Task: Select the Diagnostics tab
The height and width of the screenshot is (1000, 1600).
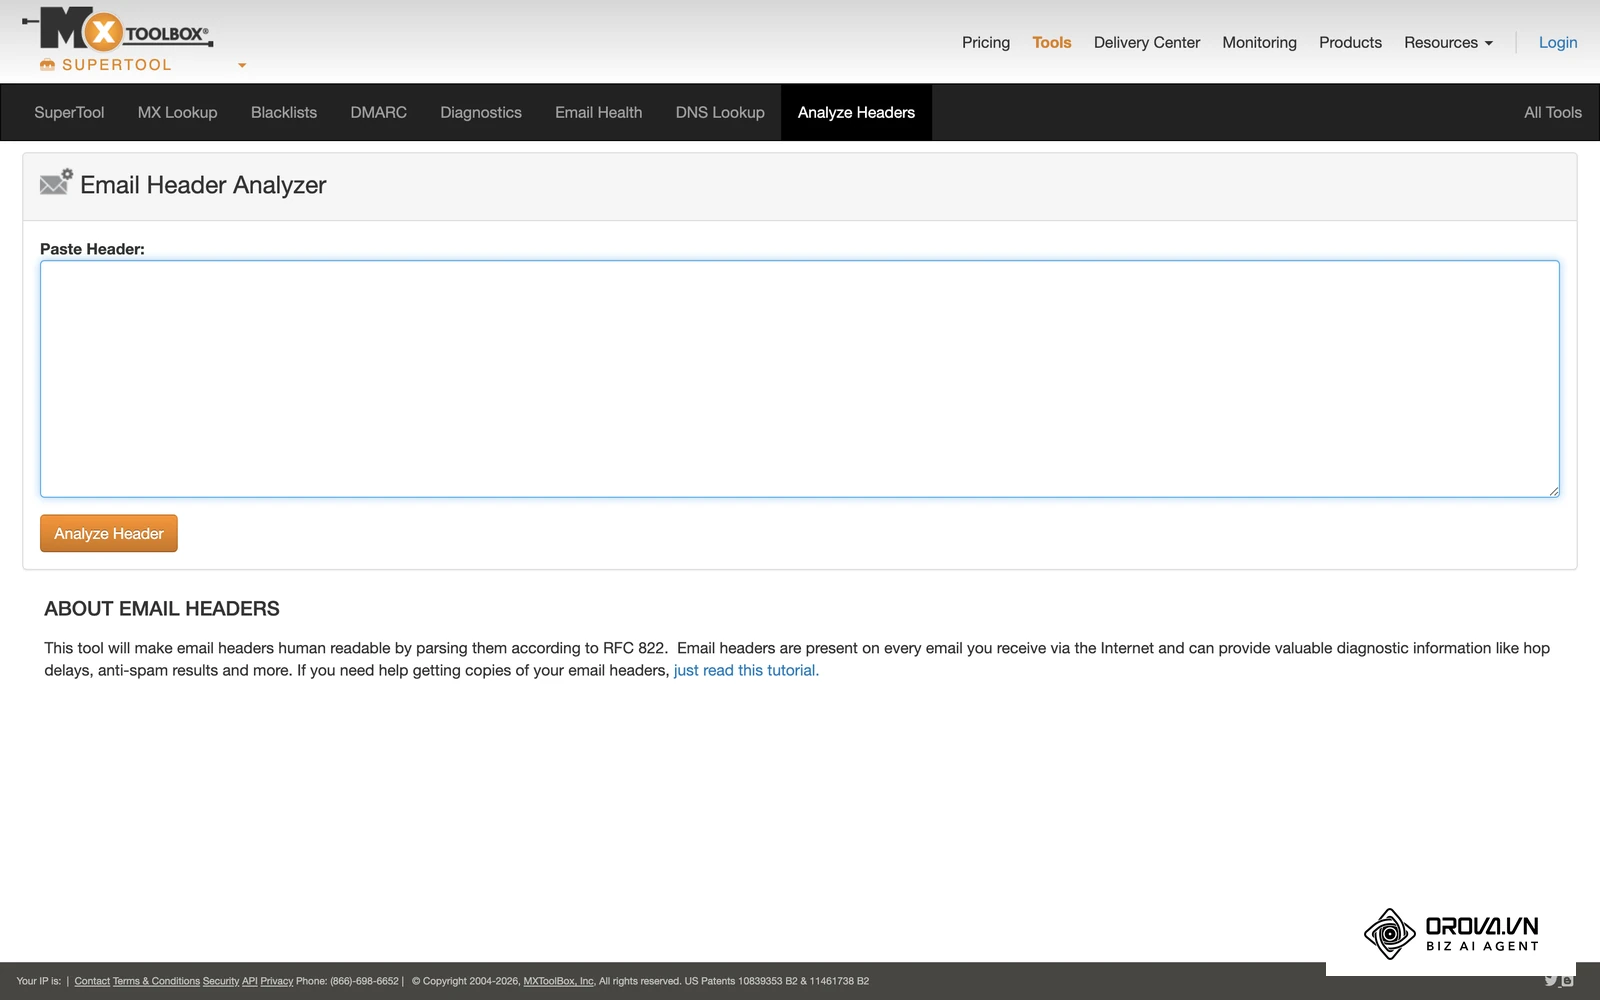Action: [x=481, y=112]
